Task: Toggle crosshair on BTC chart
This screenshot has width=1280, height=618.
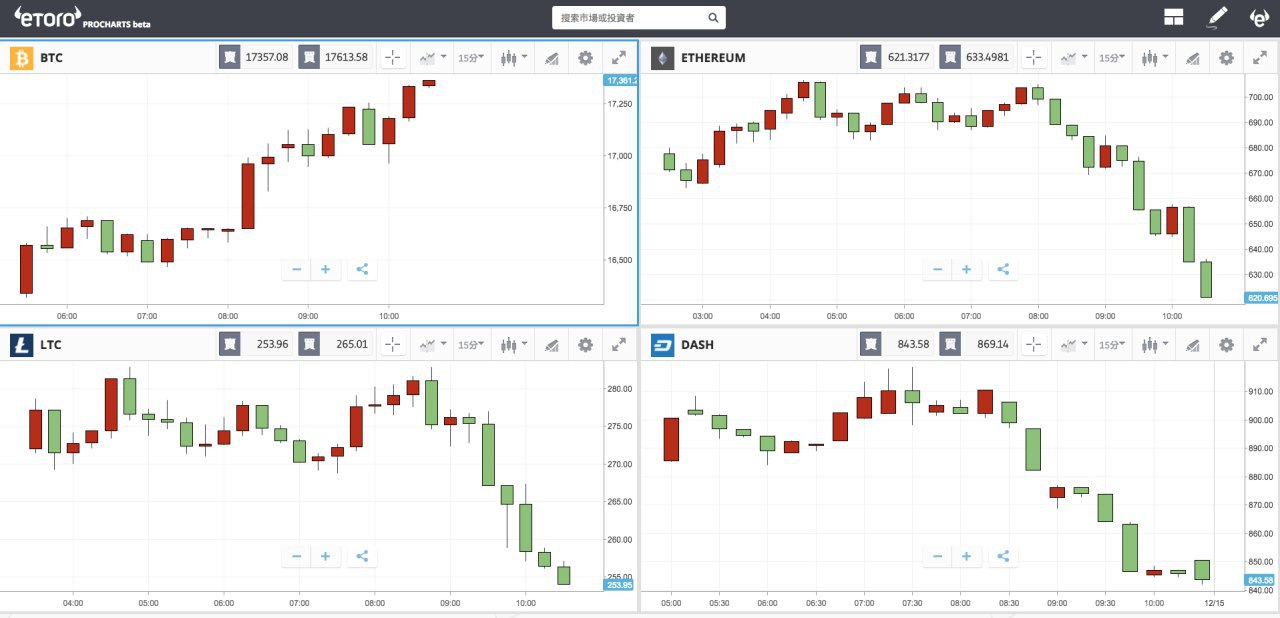Action: pyautogui.click(x=393, y=58)
